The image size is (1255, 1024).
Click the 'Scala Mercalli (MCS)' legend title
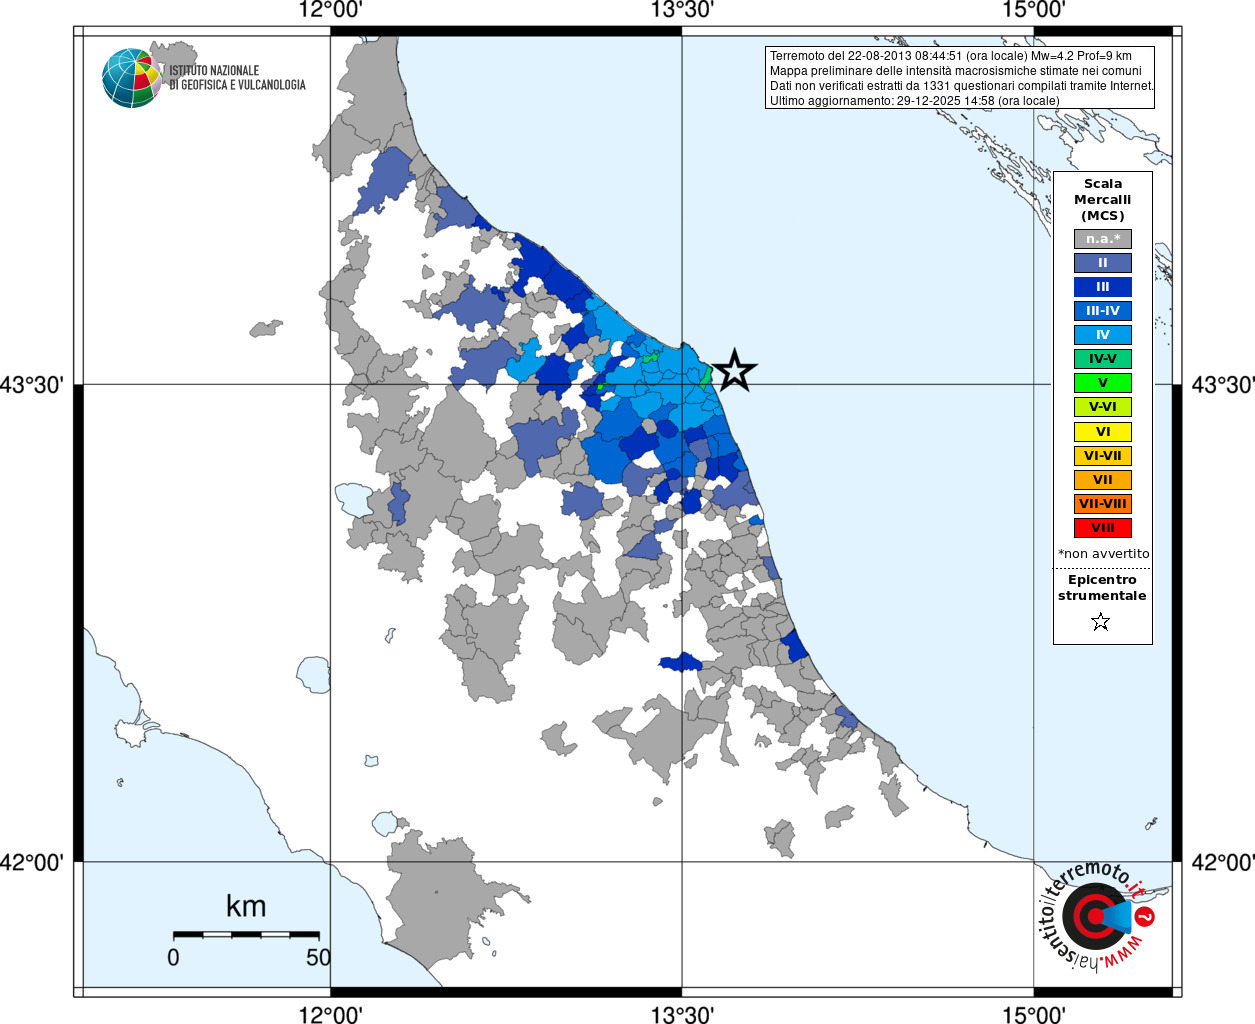tap(1103, 199)
